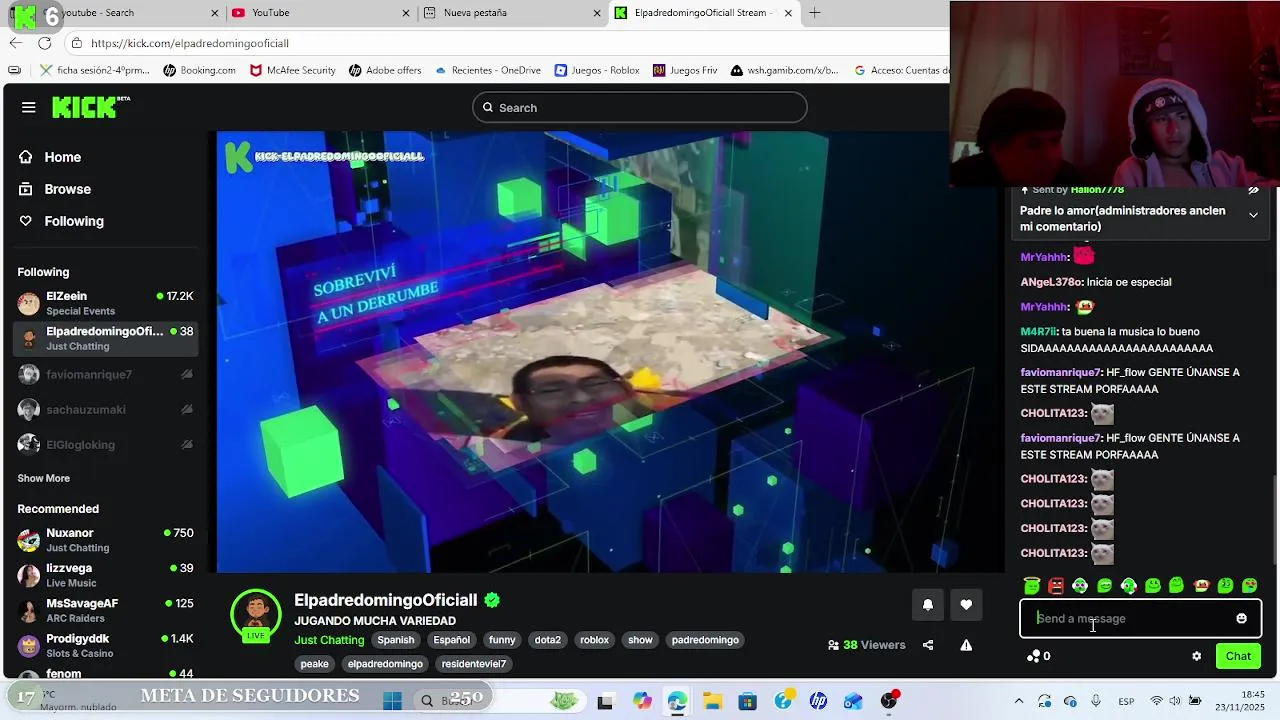Click the URL address bar
Image resolution: width=1280 pixels, height=720 pixels.
click(500, 43)
